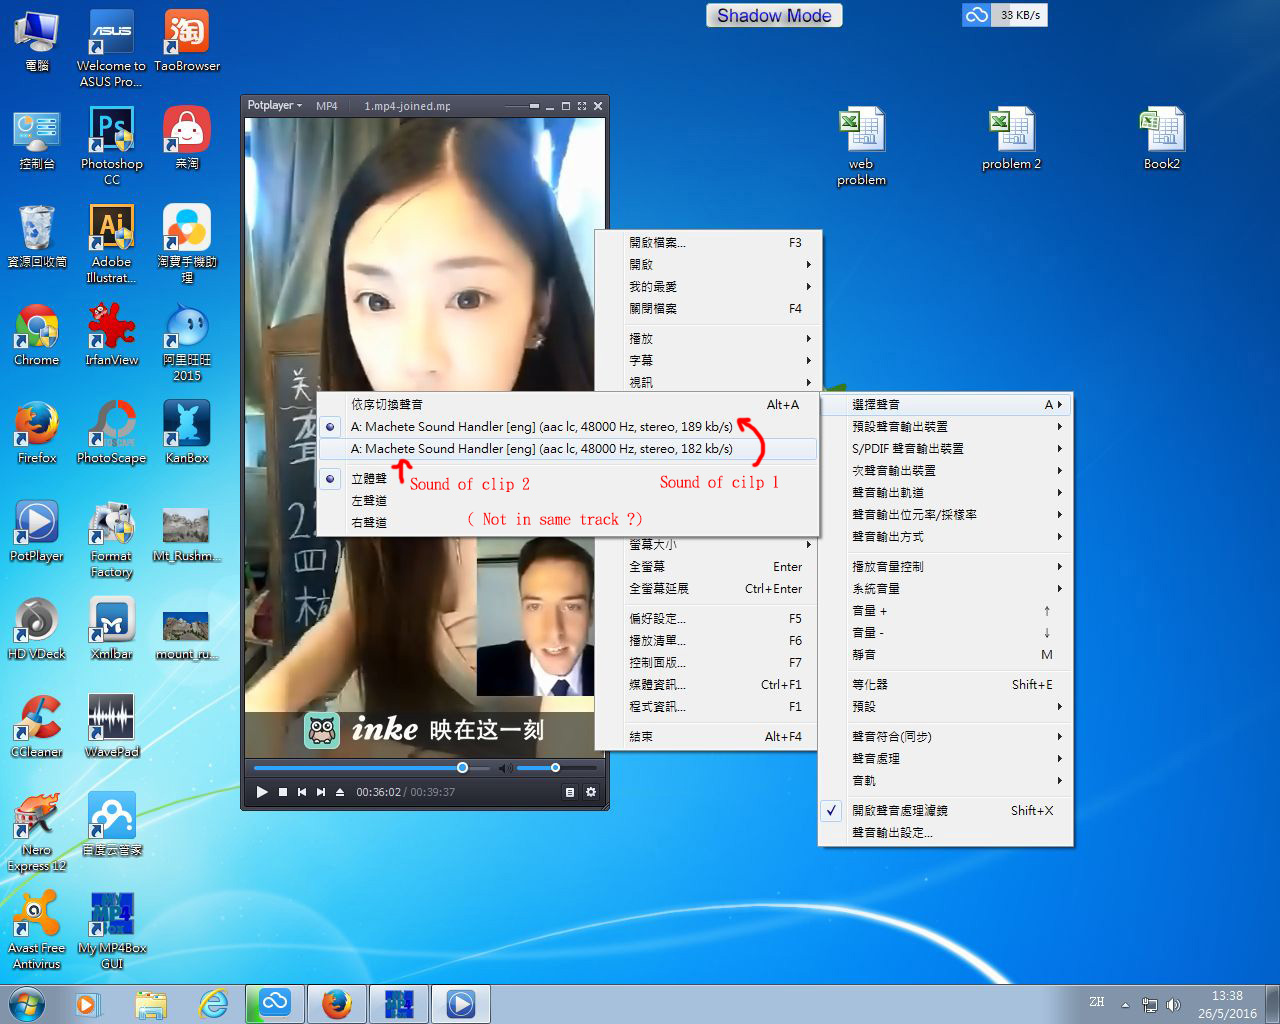The width and height of the screenshot is (1280, 1024).
Task: Click the PotPlayer seek bar handle
Action: pos(462,768)
